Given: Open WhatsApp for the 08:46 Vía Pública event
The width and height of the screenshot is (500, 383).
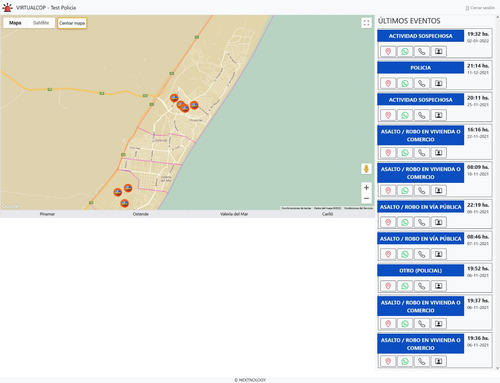Looking at the screenshot, I should pos(405,254).
